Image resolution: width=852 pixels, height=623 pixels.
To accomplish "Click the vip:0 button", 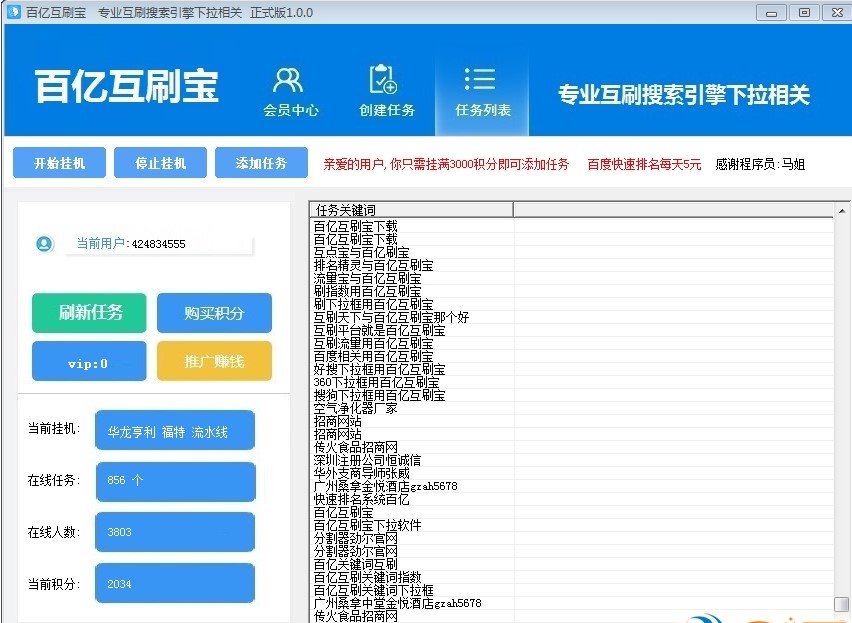I will 89,361.
